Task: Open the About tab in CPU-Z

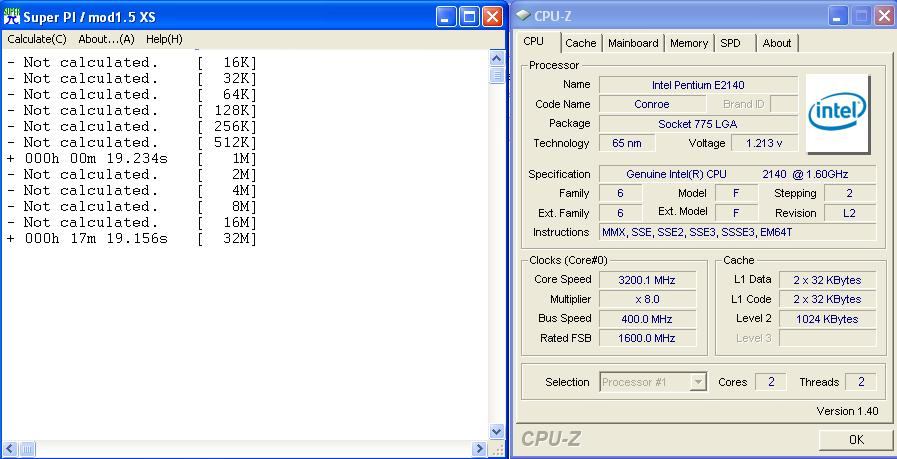Action: pos(777,43)
